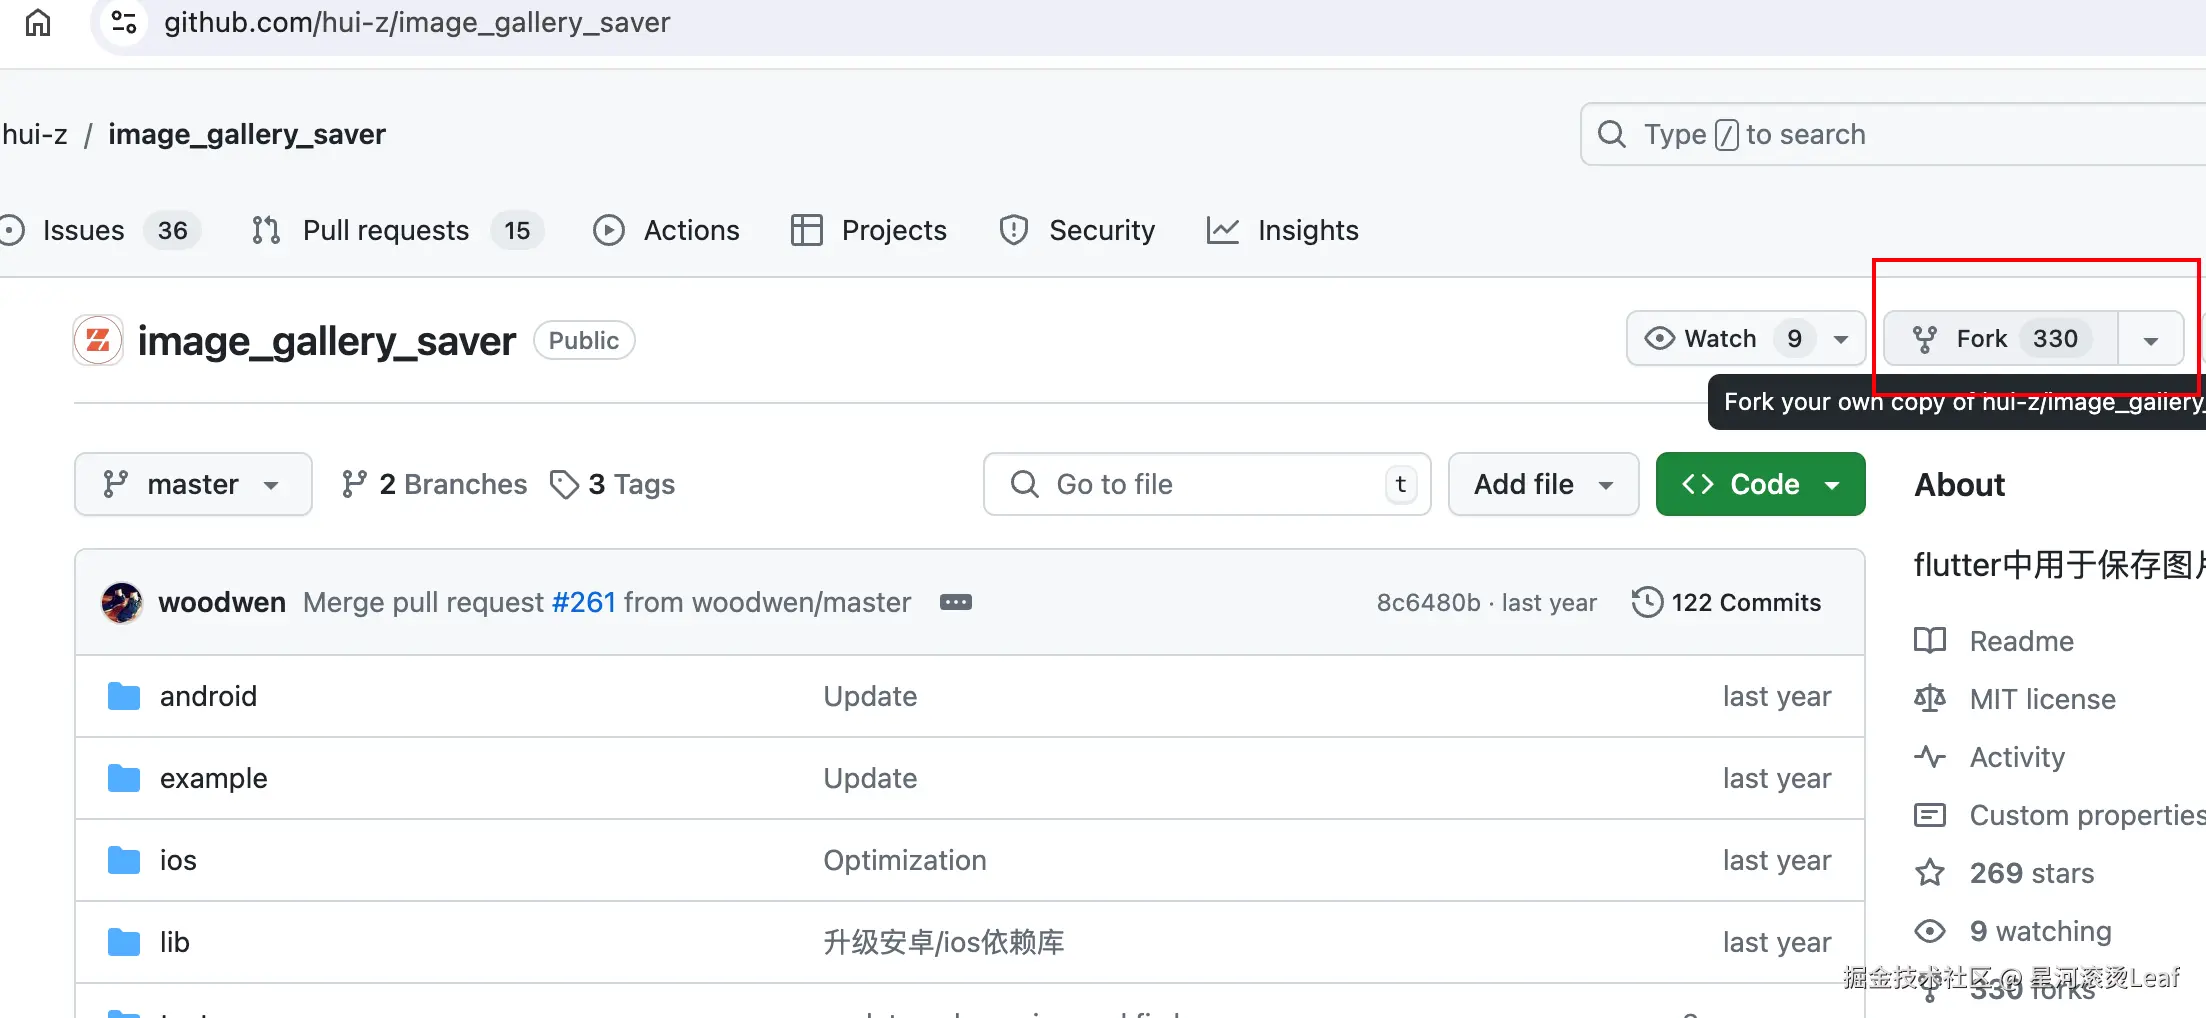Open the MIT license link
This screenshot has height=1018, width=2206.
[x=2043, y=699]
